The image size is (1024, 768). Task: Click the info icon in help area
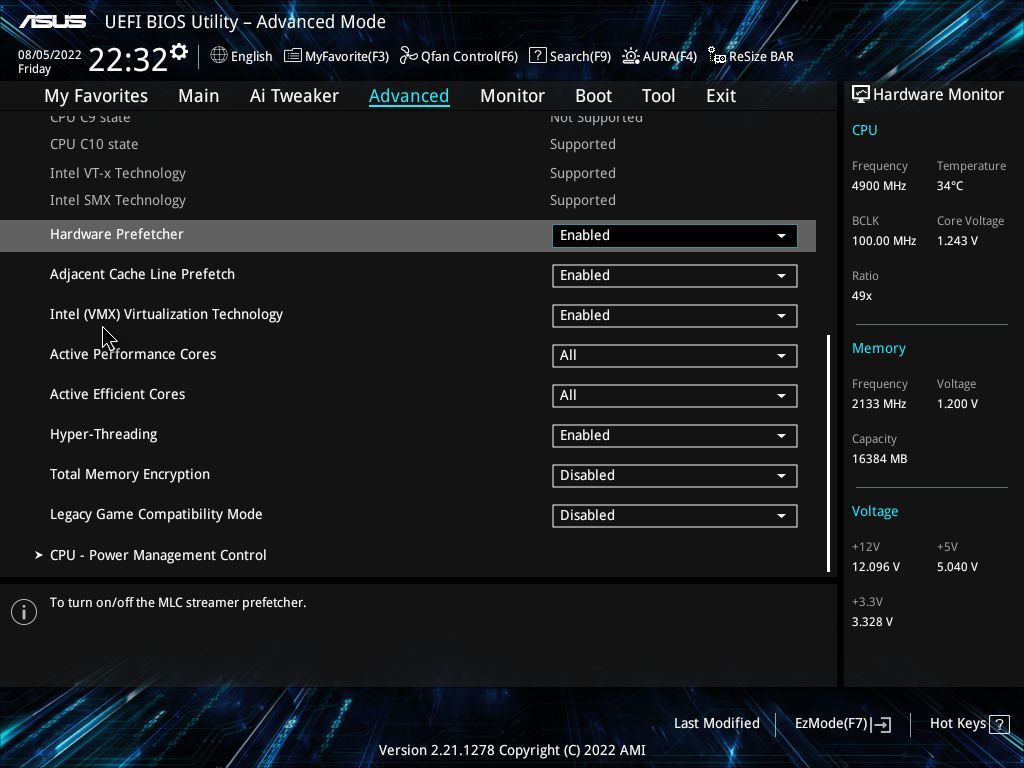click(x=24, y=612)
